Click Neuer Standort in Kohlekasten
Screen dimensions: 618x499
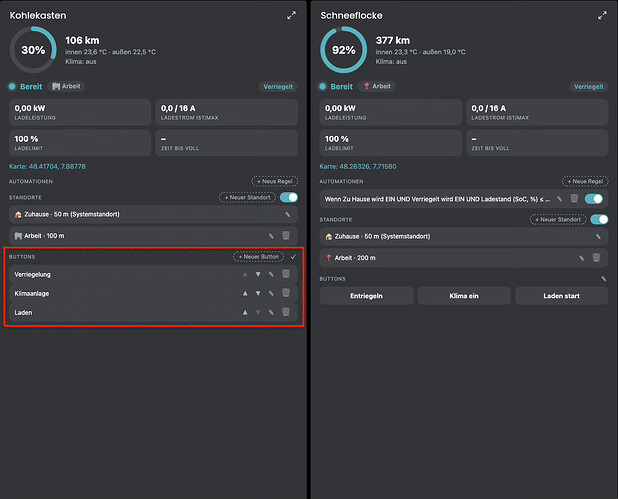coord(248,197)
